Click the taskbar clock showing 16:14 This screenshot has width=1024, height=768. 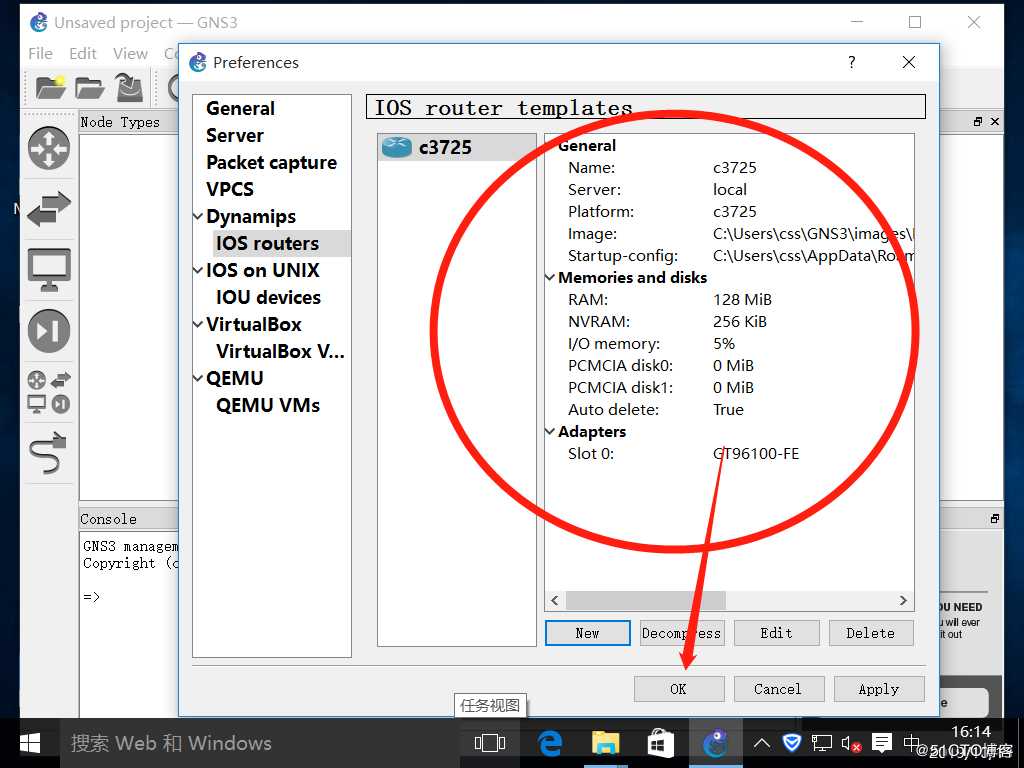tap(971, 731)
